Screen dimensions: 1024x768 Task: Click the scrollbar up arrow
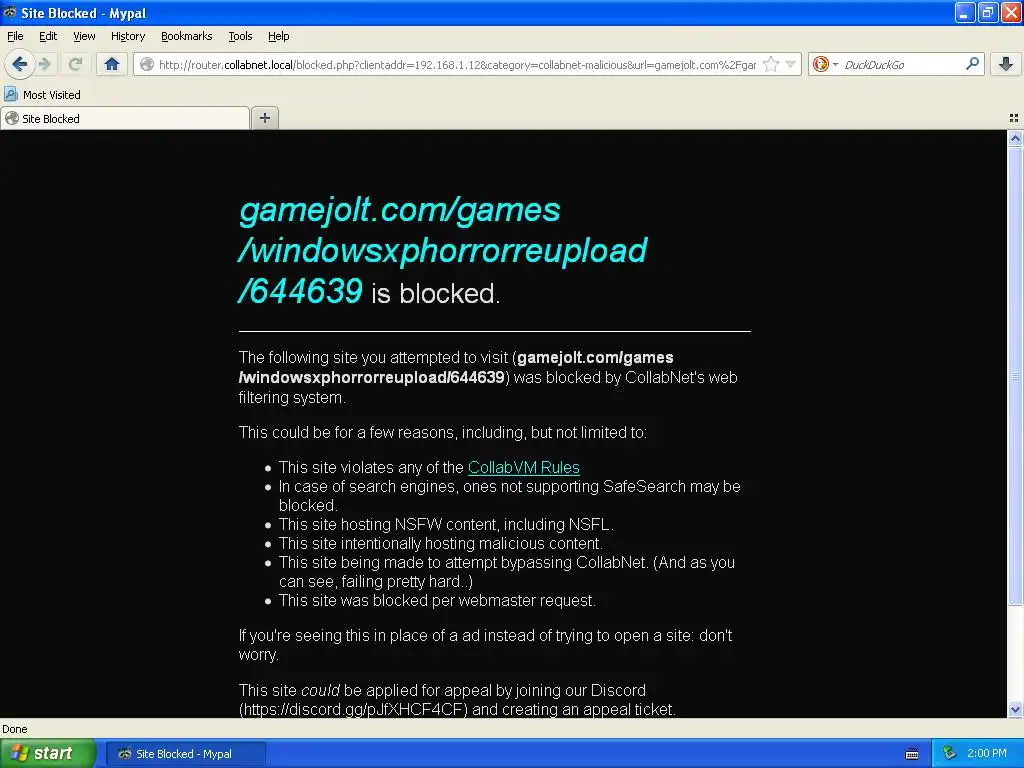pyautogui.click(x=1015, y=138)
